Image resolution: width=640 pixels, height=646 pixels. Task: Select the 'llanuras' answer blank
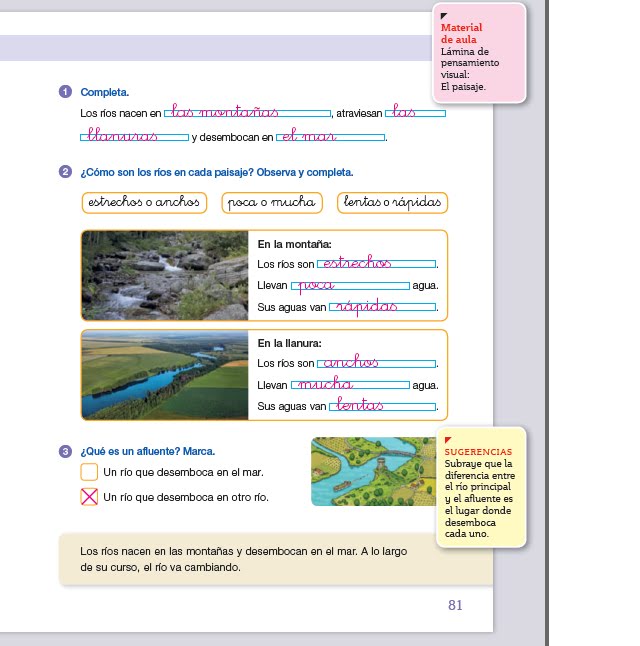pos(134,137)
